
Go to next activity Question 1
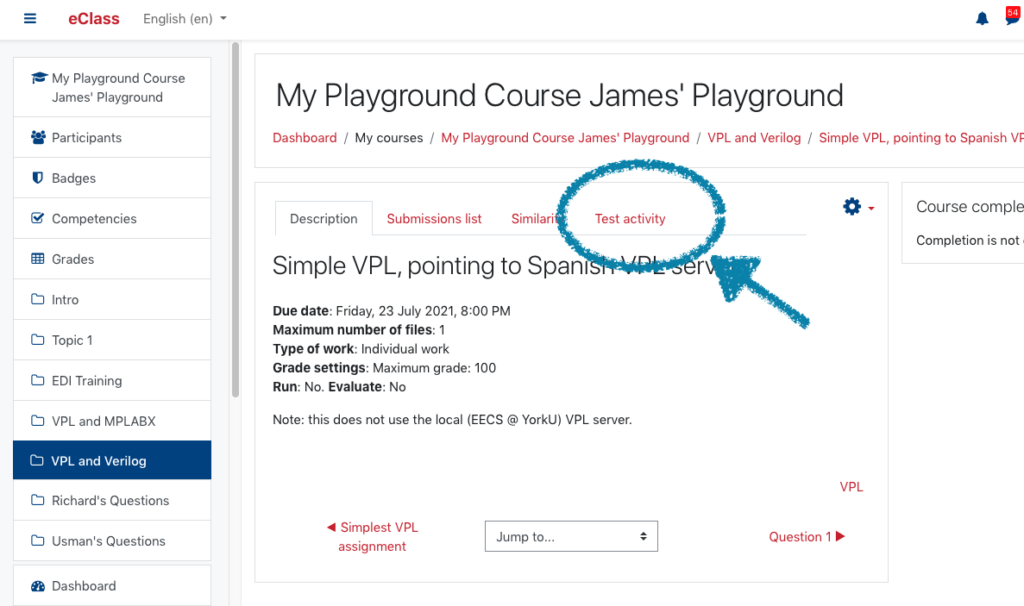tap(807, 536)
